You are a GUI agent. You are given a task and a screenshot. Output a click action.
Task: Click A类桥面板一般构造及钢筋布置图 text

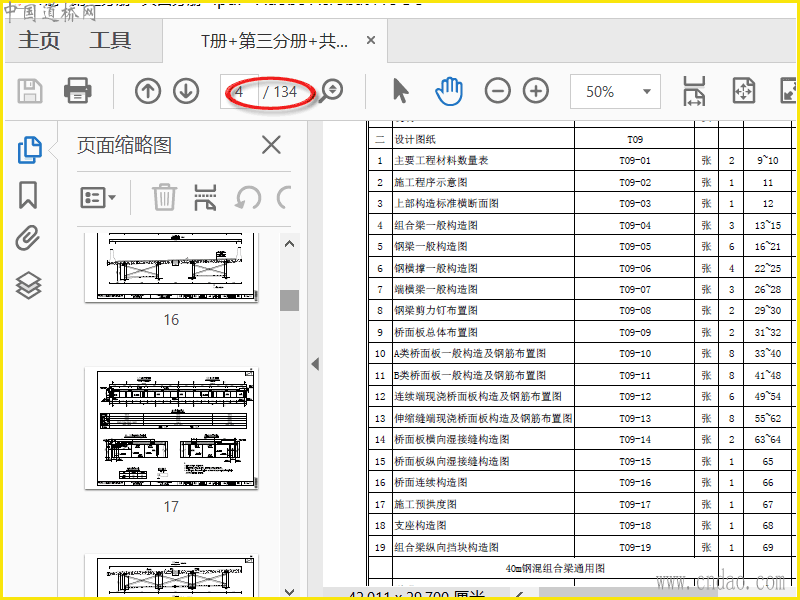[470, 354]
